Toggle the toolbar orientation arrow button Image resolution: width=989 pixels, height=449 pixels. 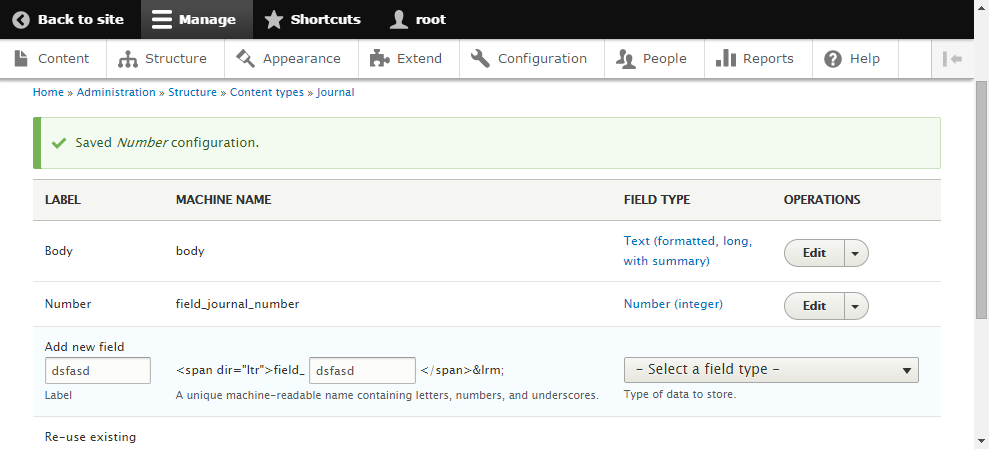tap(952, 59)
